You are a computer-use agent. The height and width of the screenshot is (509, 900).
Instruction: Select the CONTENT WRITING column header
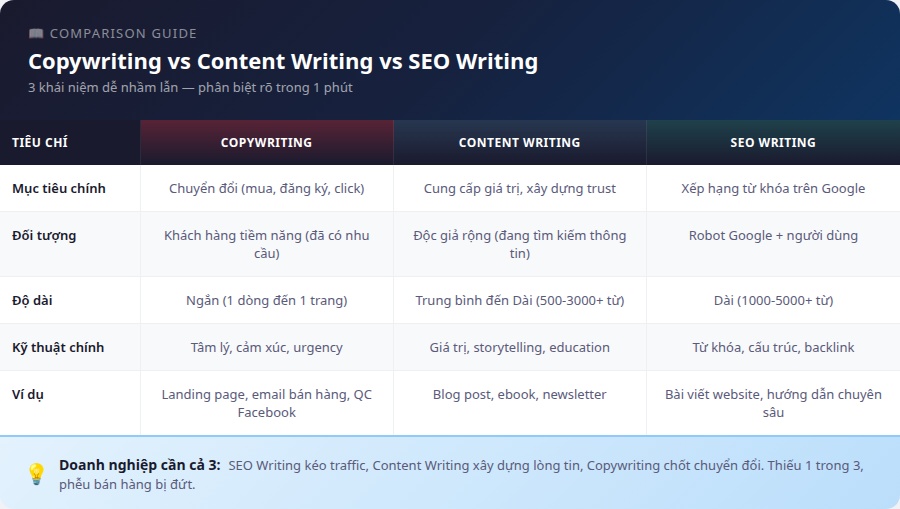coord(520,142)
